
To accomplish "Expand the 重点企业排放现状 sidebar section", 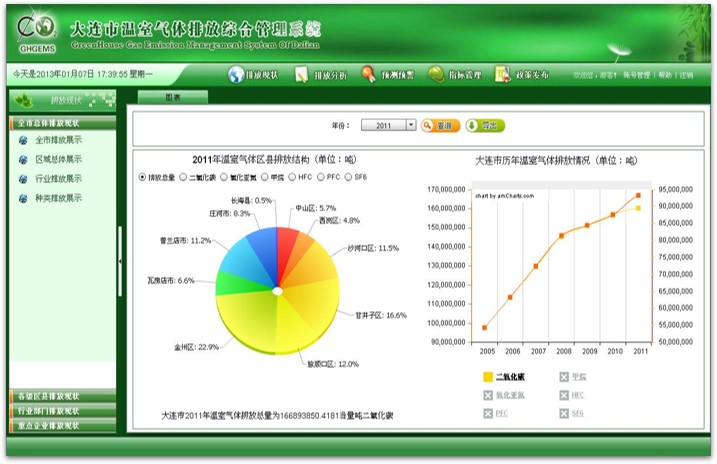I will [x=62, y=425].
